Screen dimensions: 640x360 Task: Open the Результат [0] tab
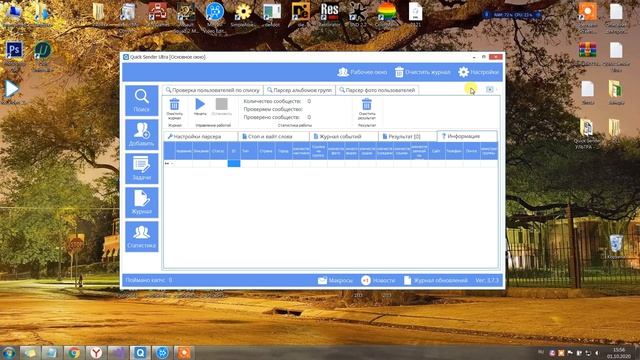(x=407, y=136)
